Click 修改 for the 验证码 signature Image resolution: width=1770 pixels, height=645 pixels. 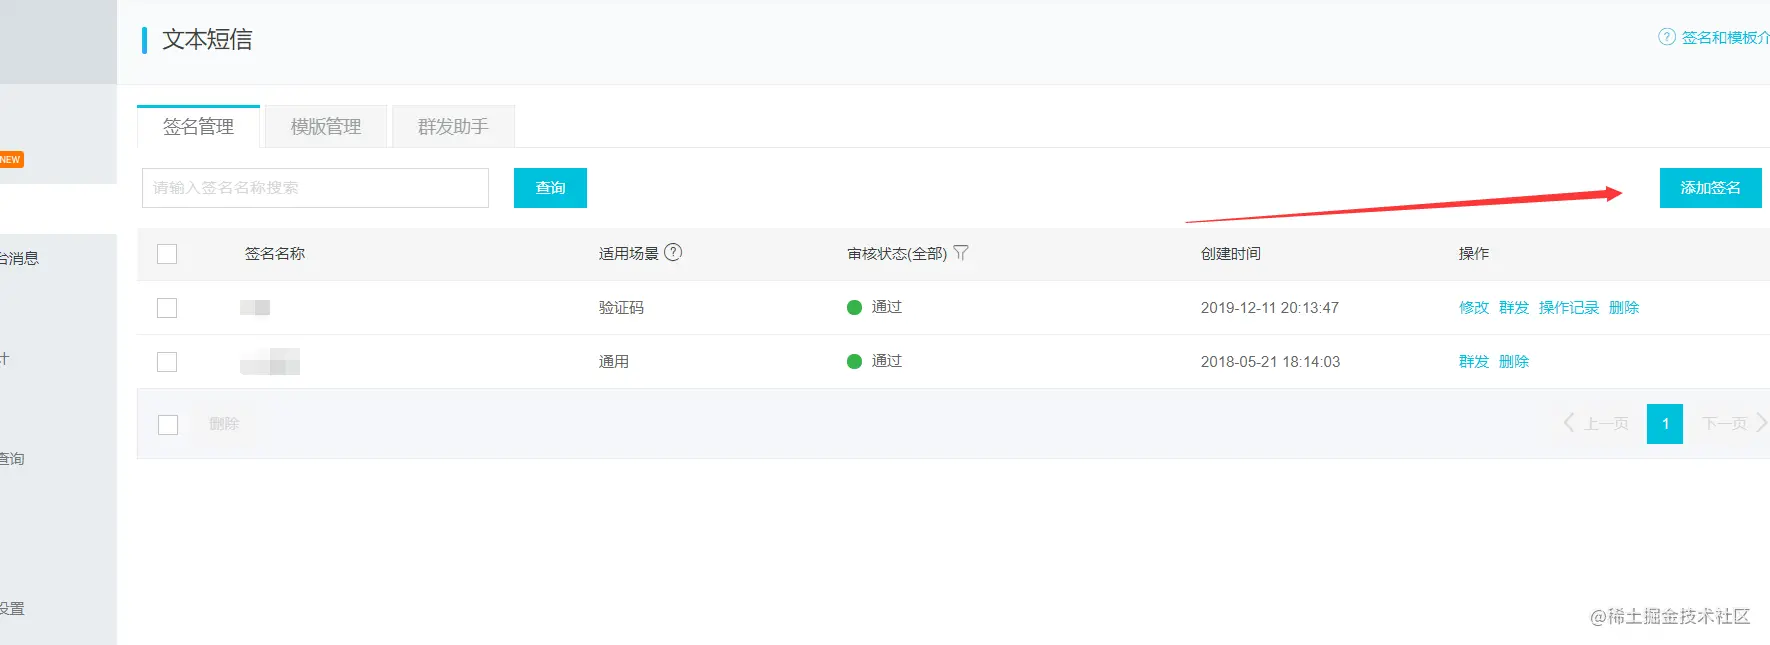(1473, 308)
